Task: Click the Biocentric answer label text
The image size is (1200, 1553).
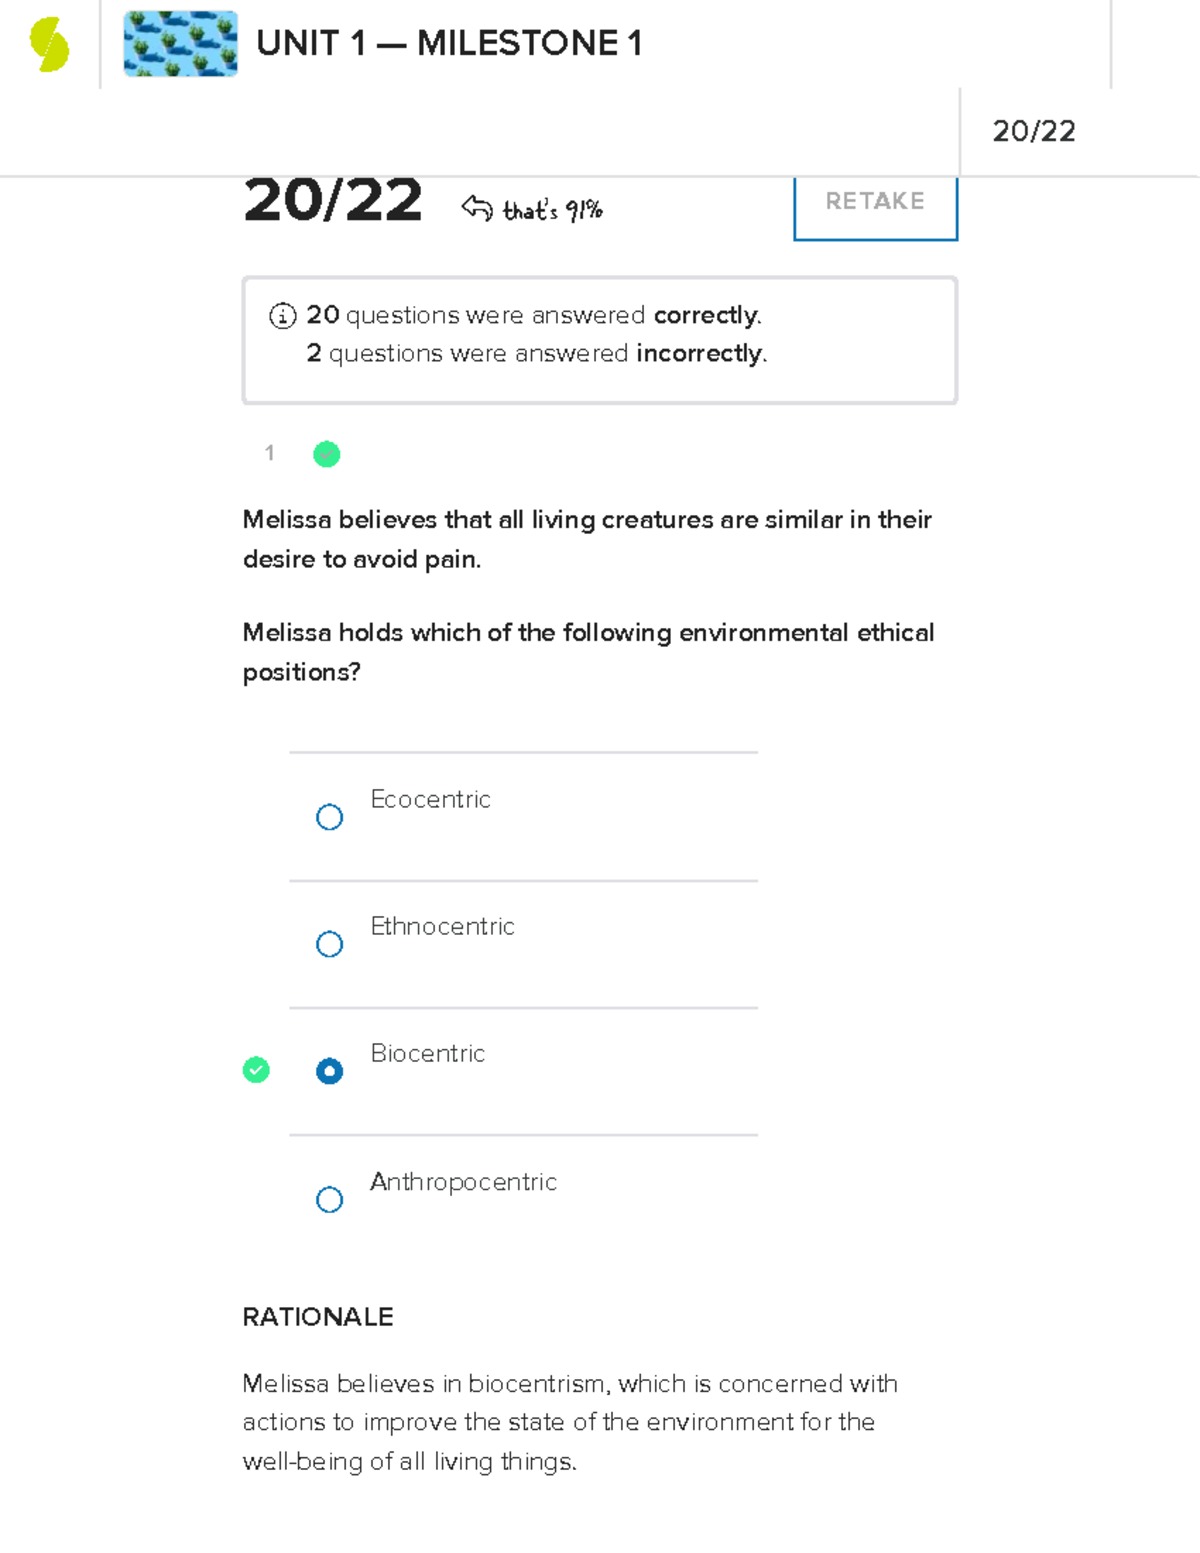Action: coord(427,1053)
